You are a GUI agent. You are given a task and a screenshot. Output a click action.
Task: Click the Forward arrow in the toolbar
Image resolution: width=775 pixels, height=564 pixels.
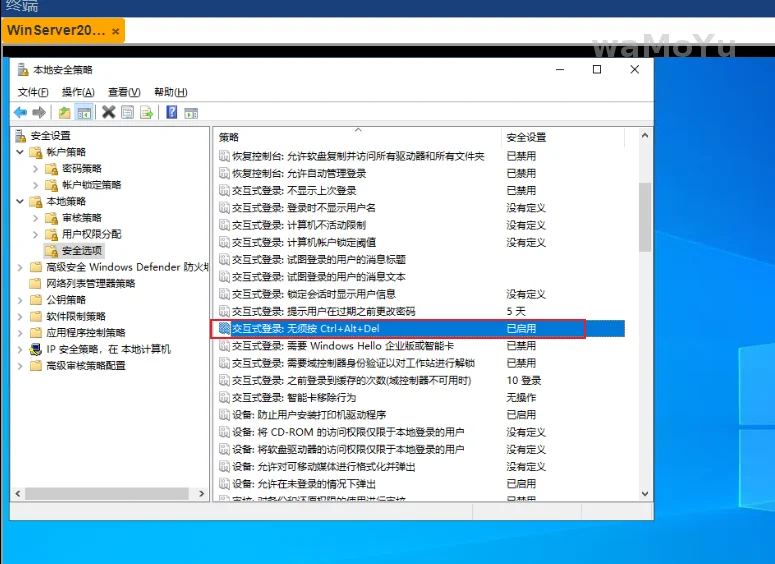point(39,112)
